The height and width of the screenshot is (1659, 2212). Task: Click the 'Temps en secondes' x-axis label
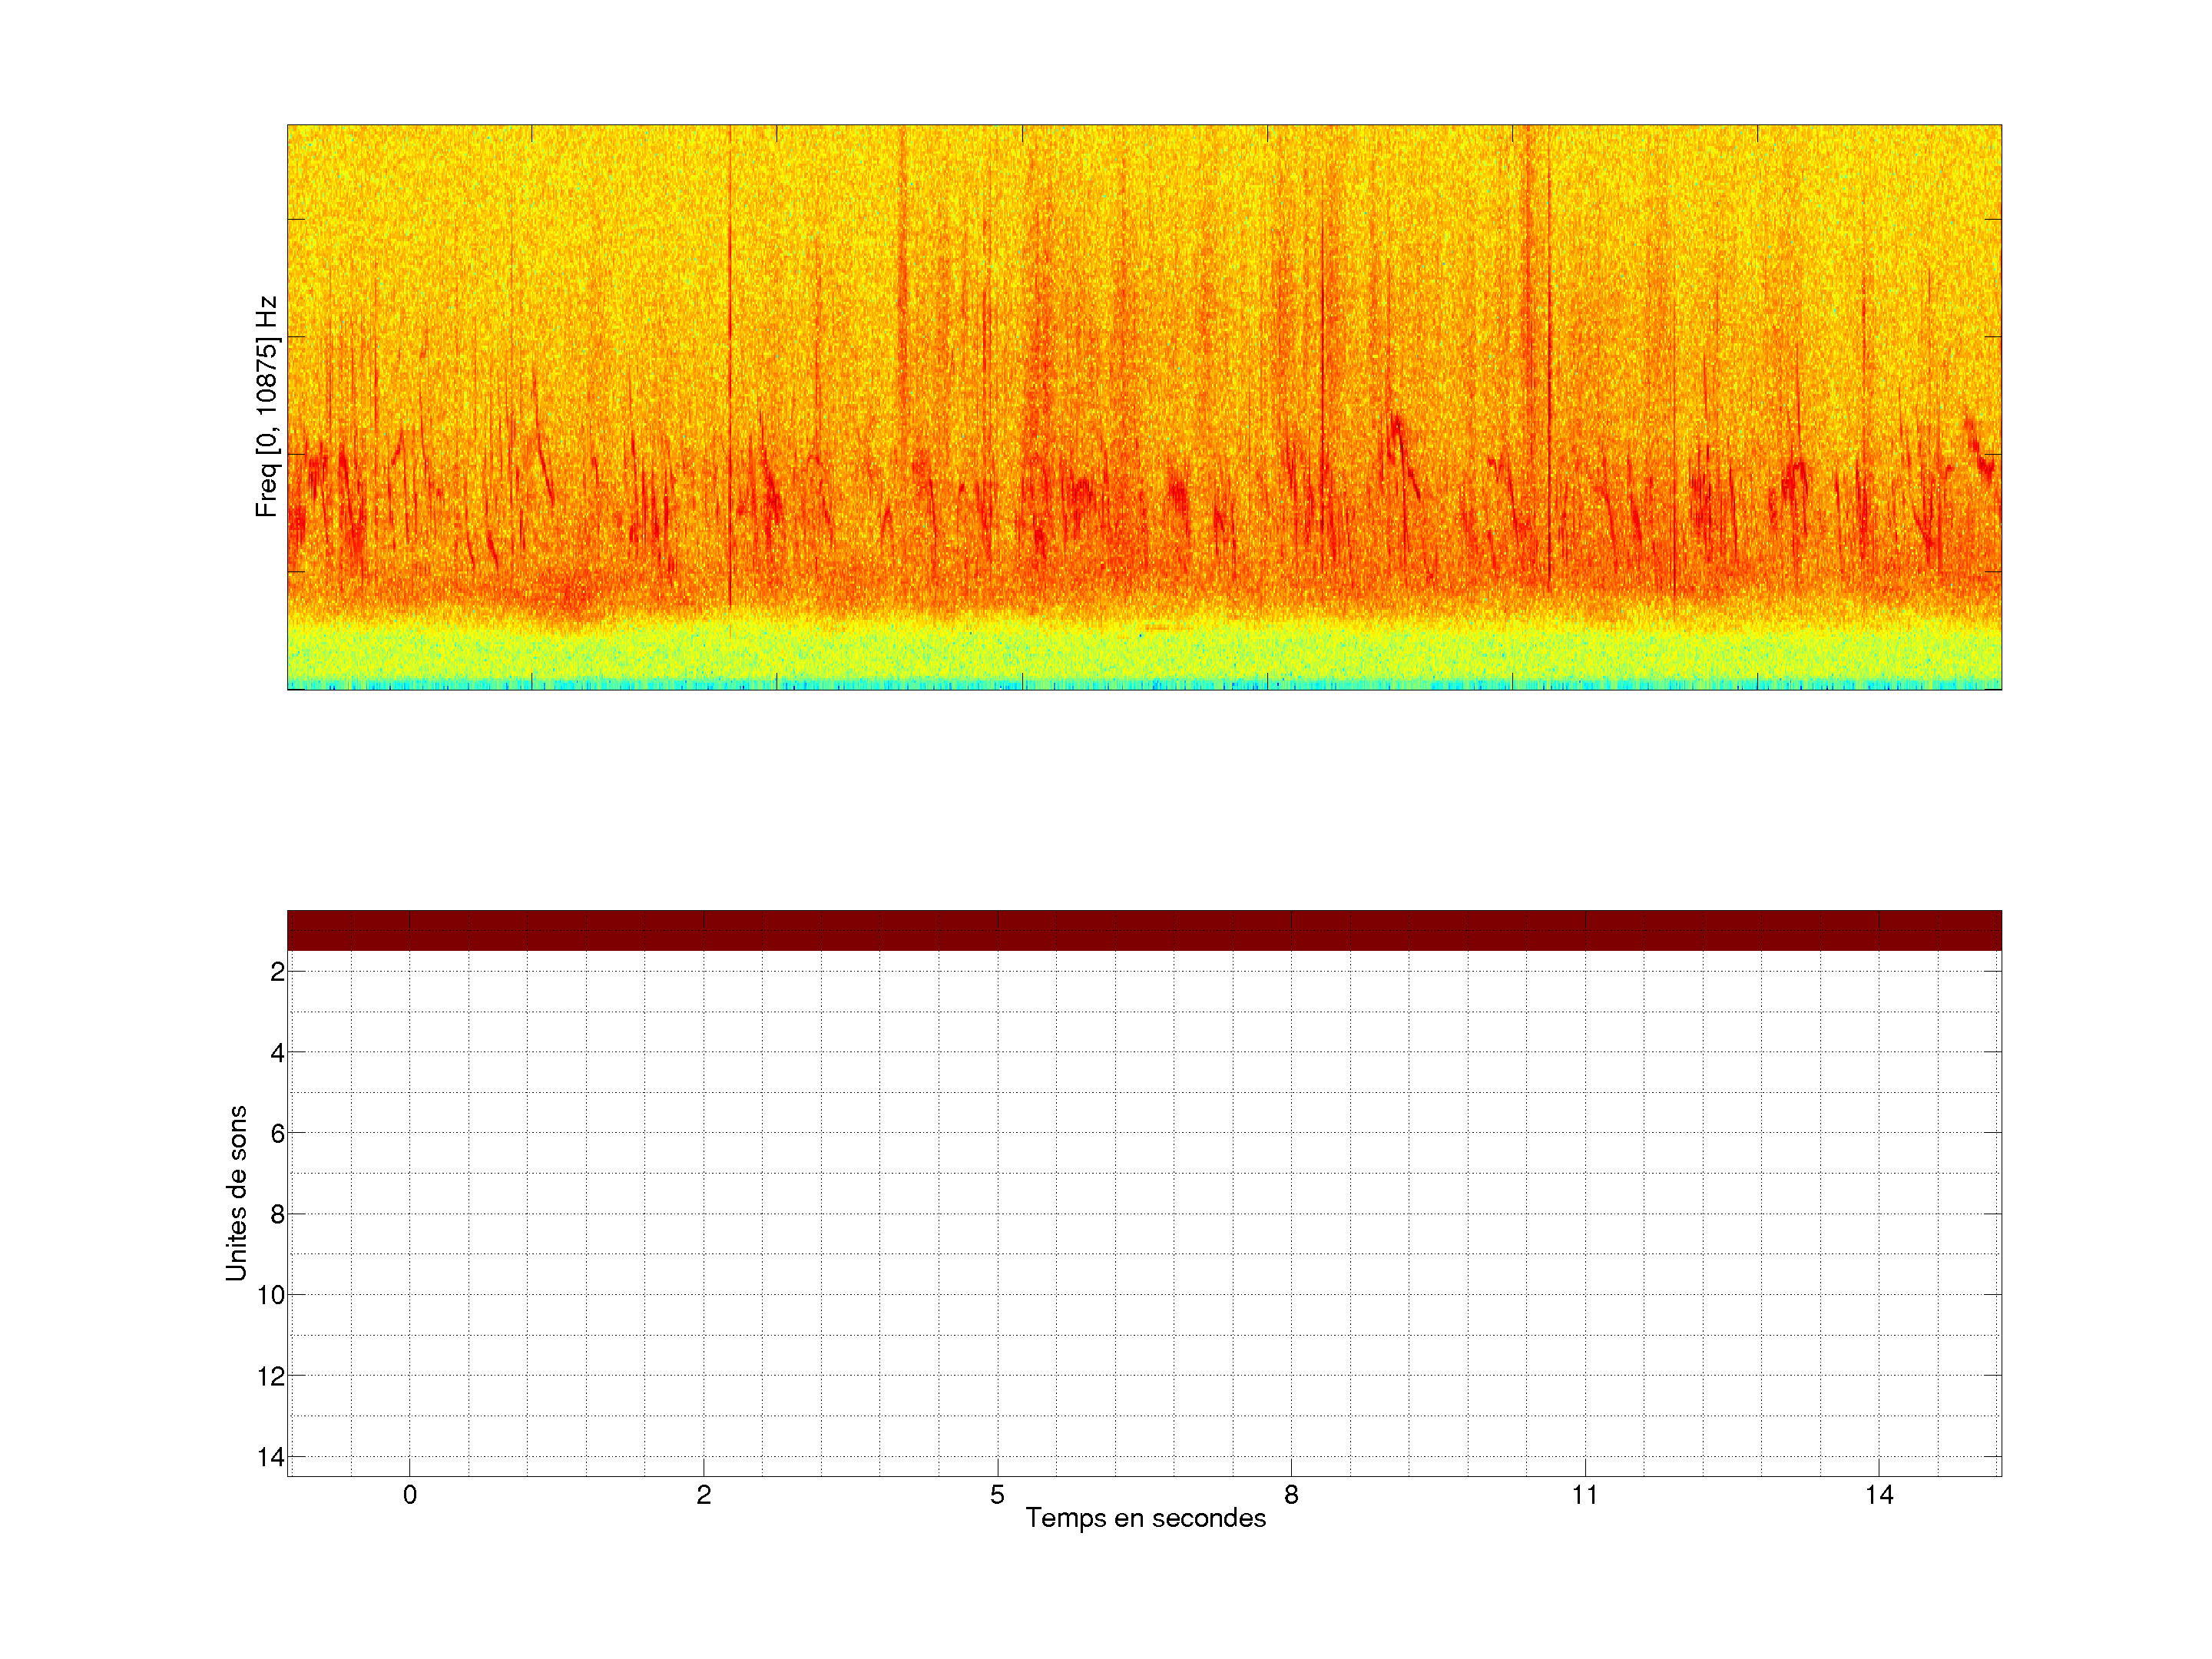(1145, 1518)
